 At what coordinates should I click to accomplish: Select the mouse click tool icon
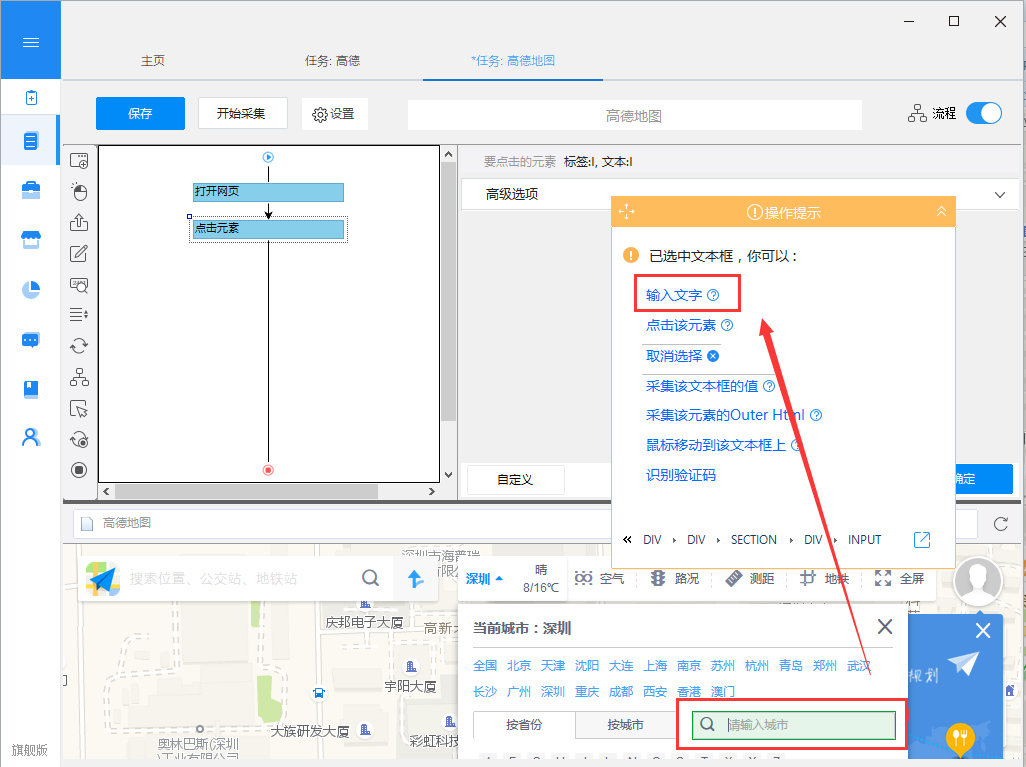click(79, 191)
